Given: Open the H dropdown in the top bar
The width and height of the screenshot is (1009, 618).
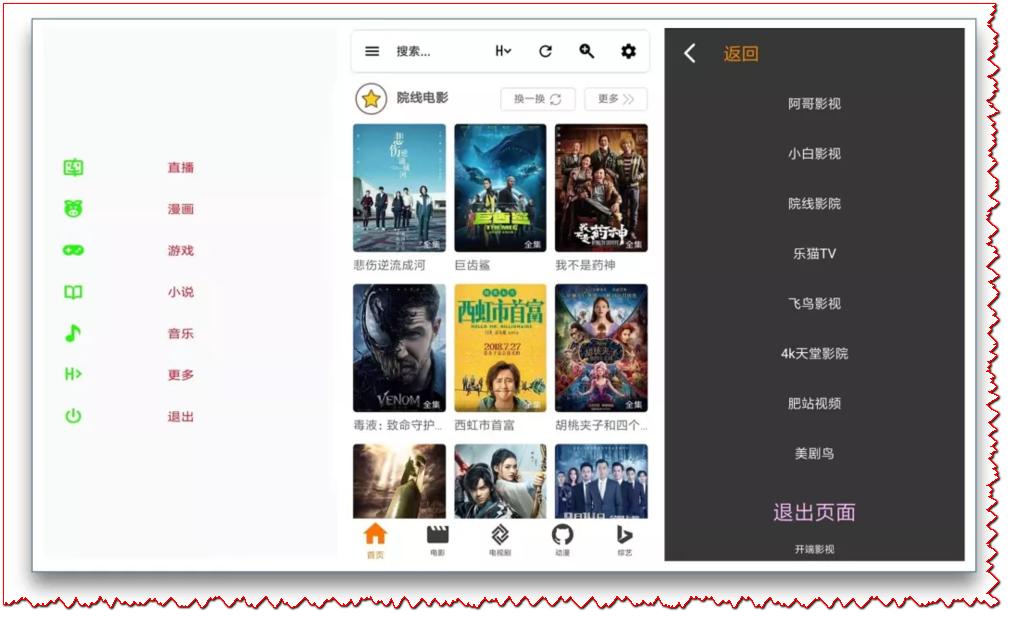Looking at the screenshot, I should coord(501,50).
